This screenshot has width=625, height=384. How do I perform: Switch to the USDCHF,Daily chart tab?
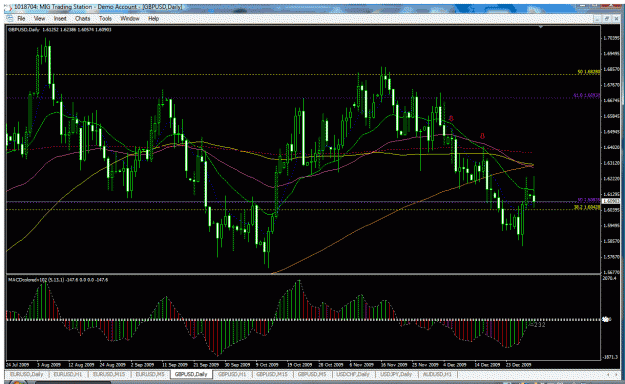353,374
